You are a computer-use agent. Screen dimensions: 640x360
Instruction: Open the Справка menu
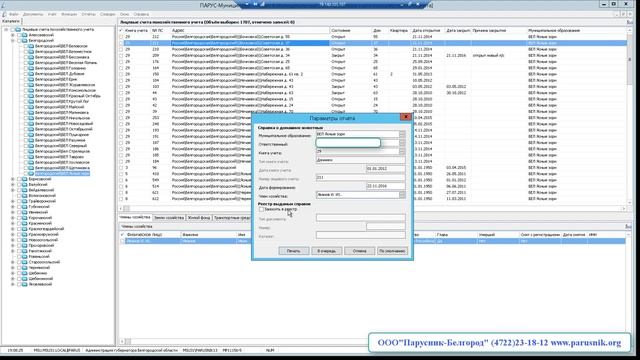(x=141, y=14)
